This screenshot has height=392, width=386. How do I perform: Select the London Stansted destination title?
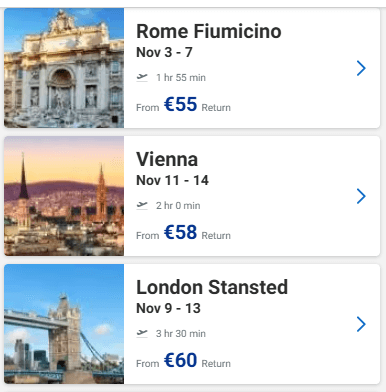tap(212, 287)
